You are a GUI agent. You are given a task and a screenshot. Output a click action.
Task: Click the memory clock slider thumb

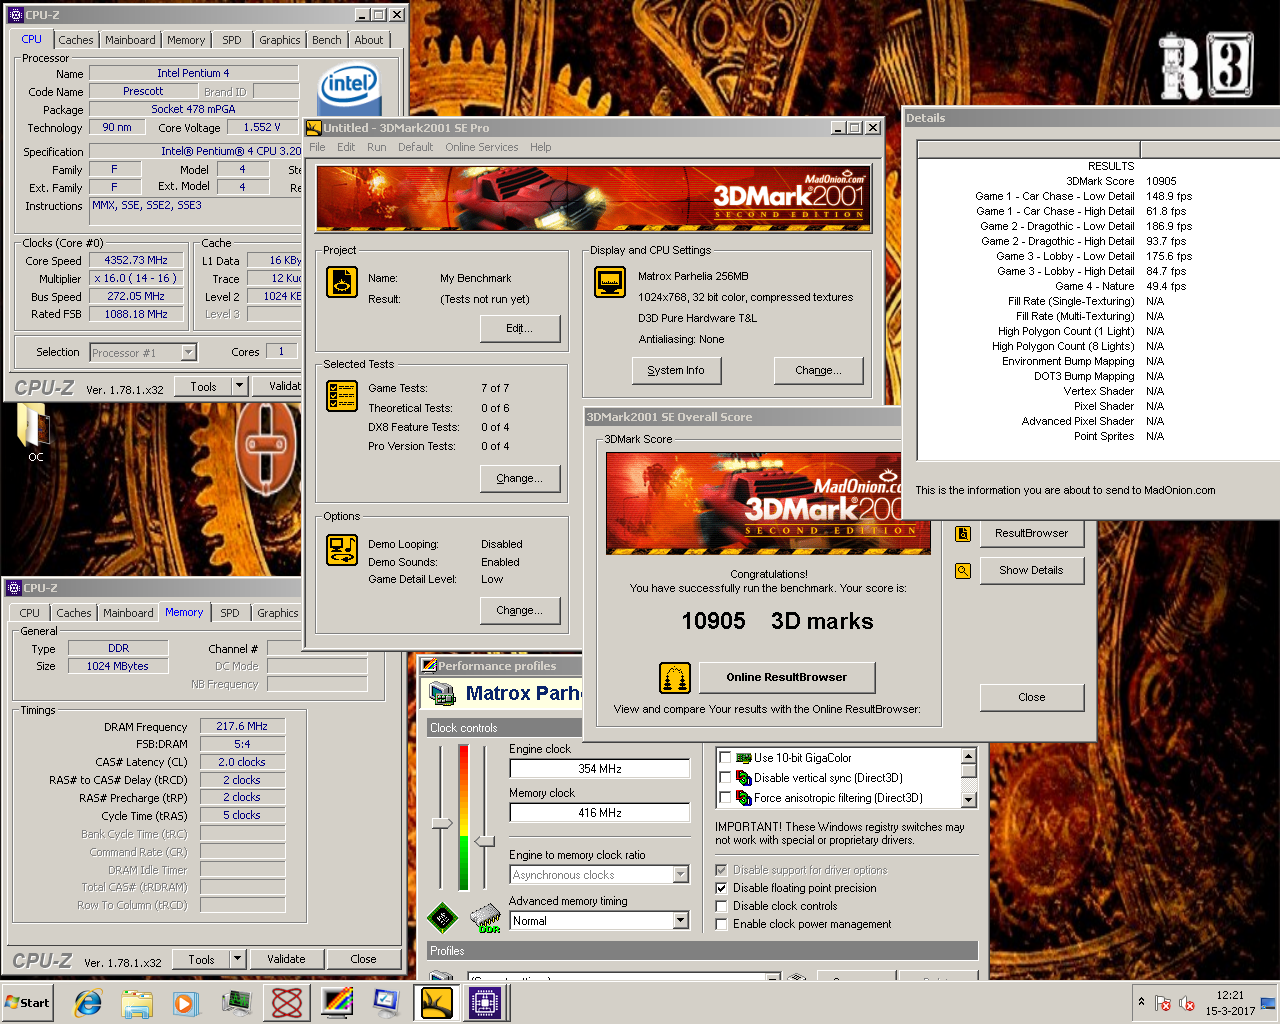tap(485, 841)
